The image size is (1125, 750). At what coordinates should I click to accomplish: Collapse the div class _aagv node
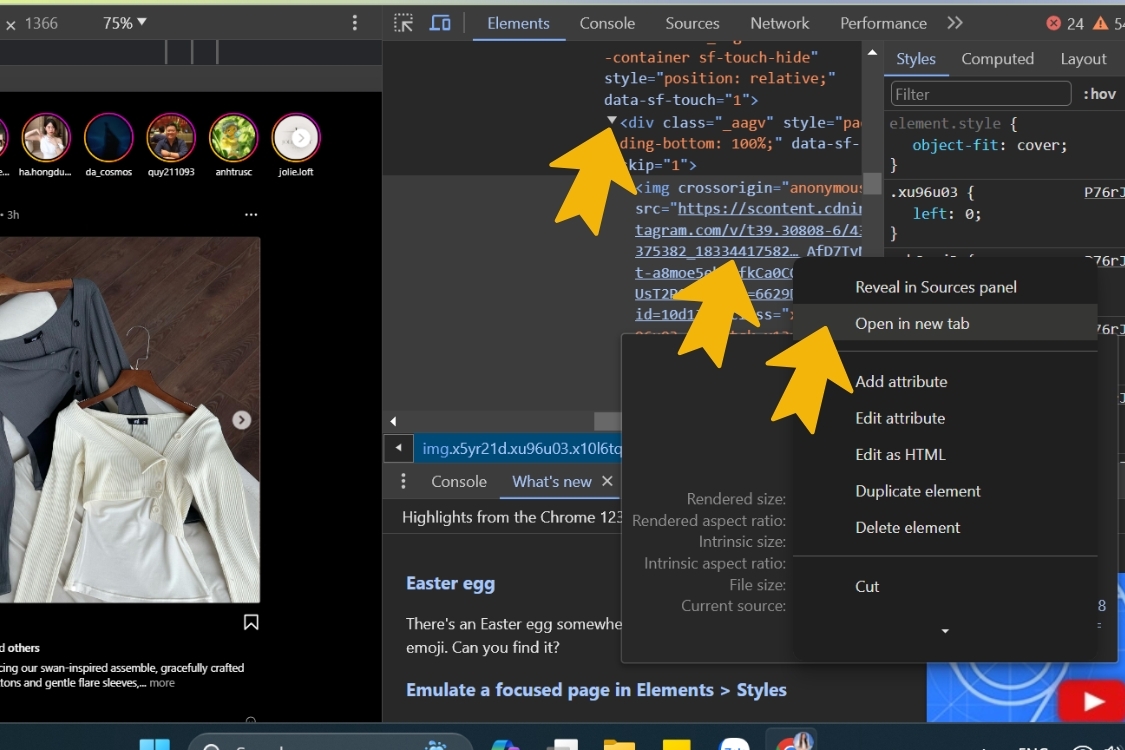pyautogui.click(x=611, y=121)
